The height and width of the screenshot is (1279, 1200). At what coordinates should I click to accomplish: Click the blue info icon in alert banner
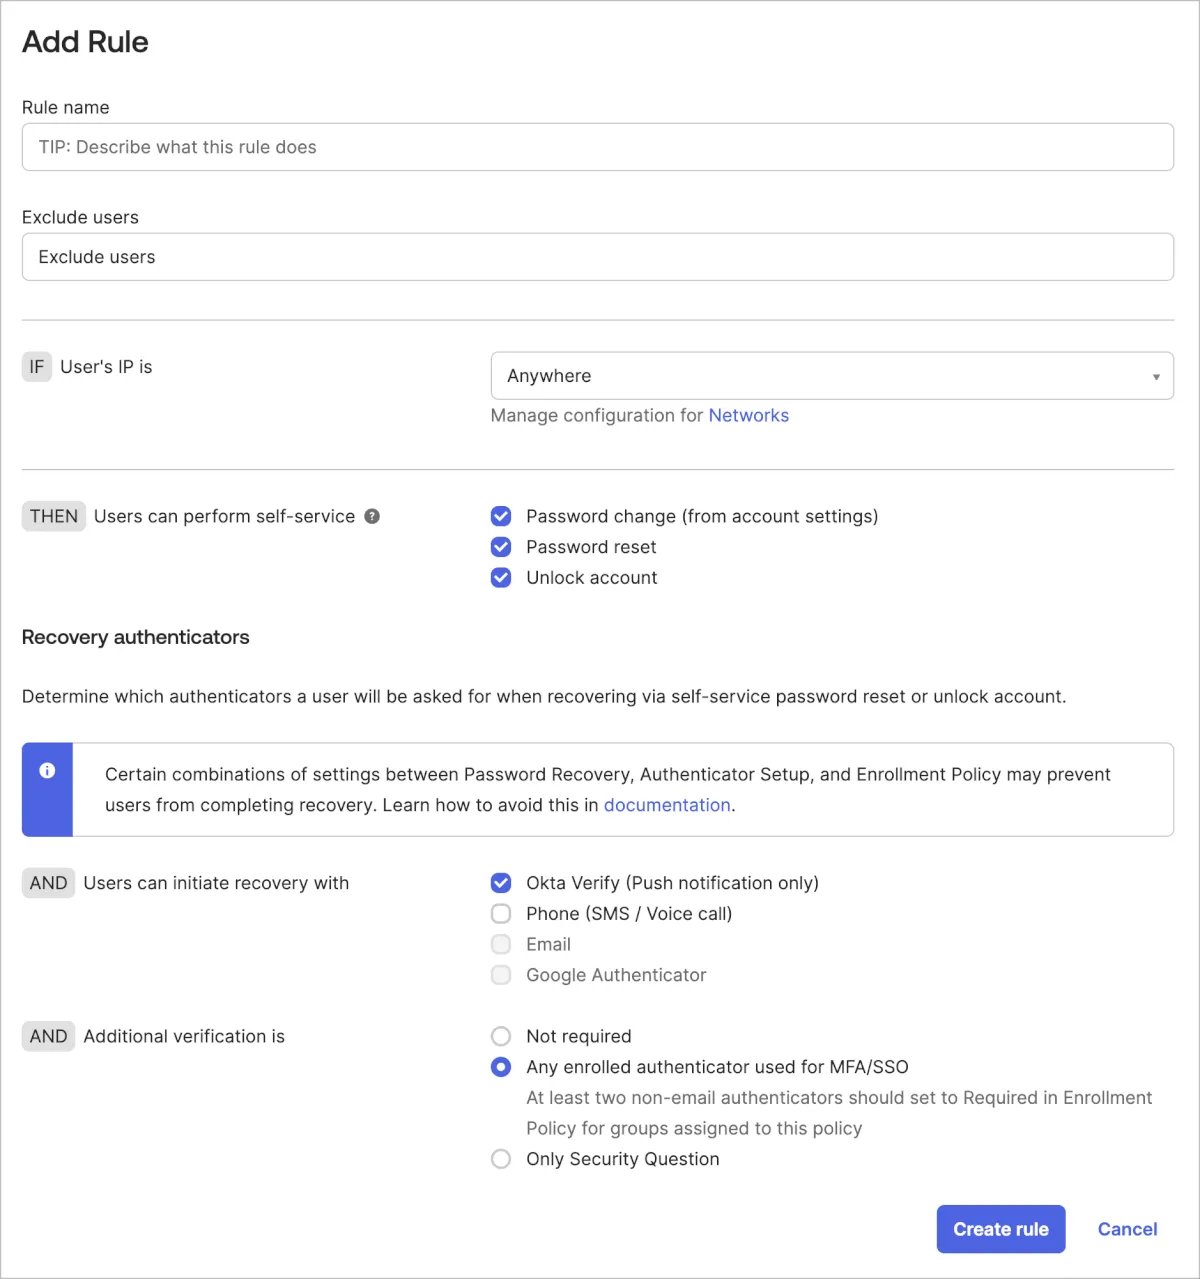47,771
